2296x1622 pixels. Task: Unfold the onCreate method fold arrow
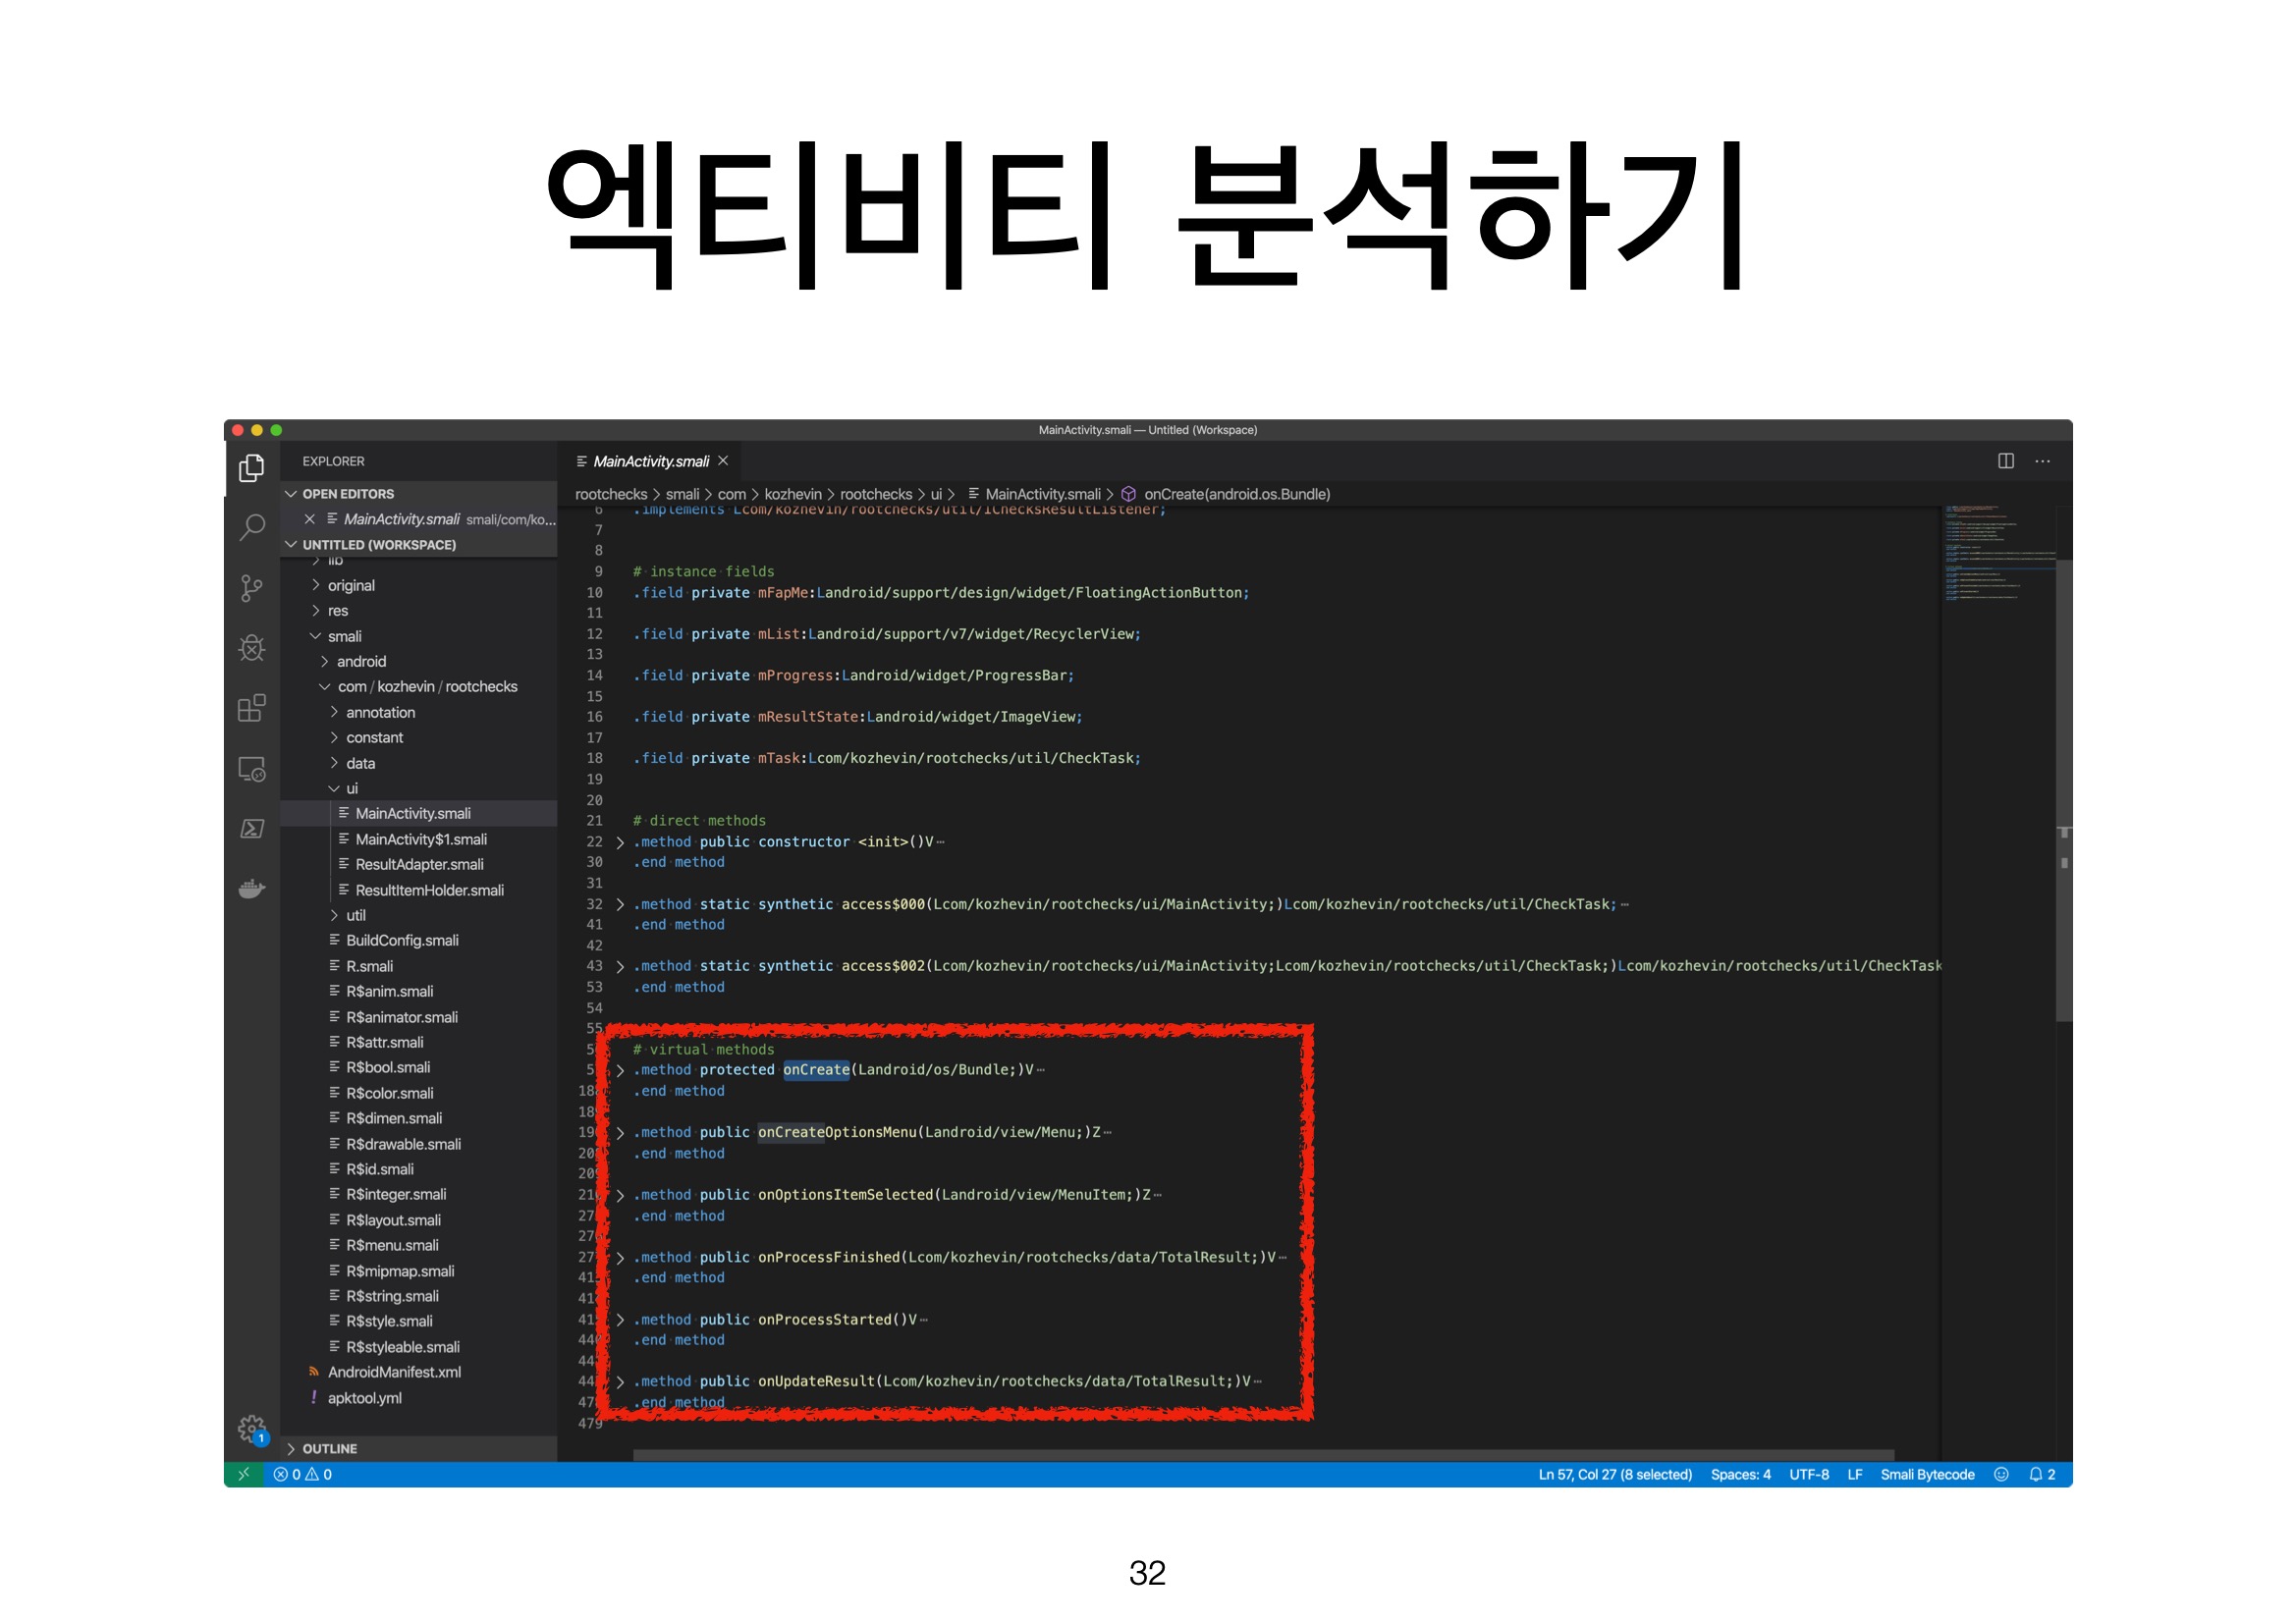(x=621, y=1071)
